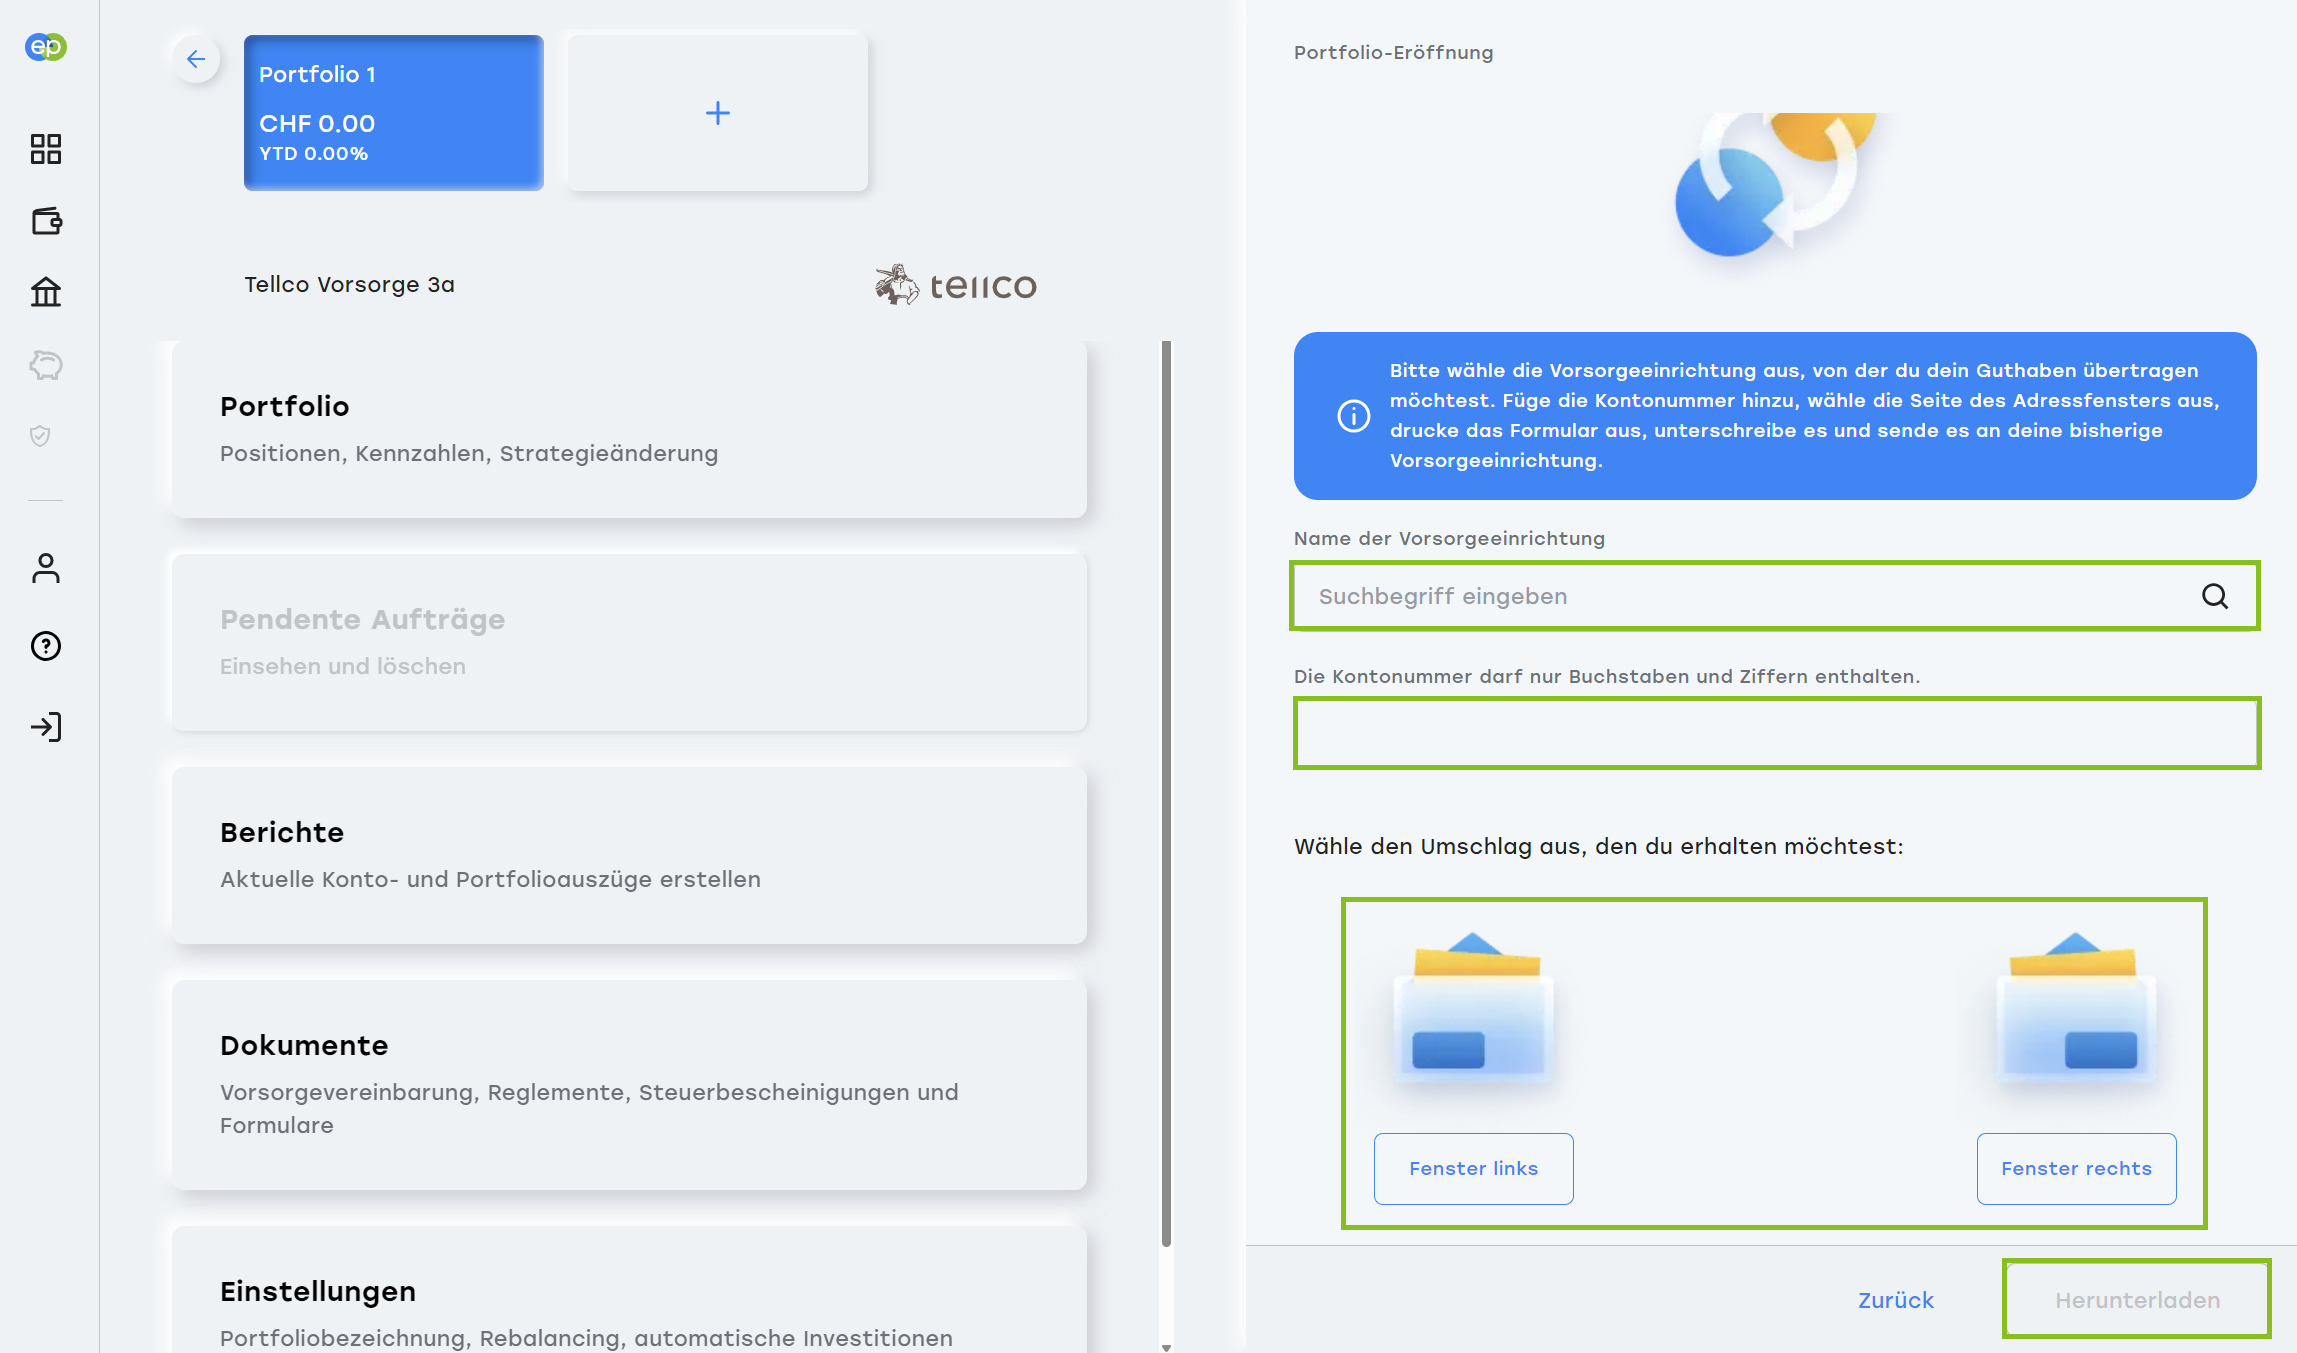Image resolution: width=2297 pixels, height=1353 pixels.
Task: Open Pendente Aufträge card
Action: (x=629, y=643)
